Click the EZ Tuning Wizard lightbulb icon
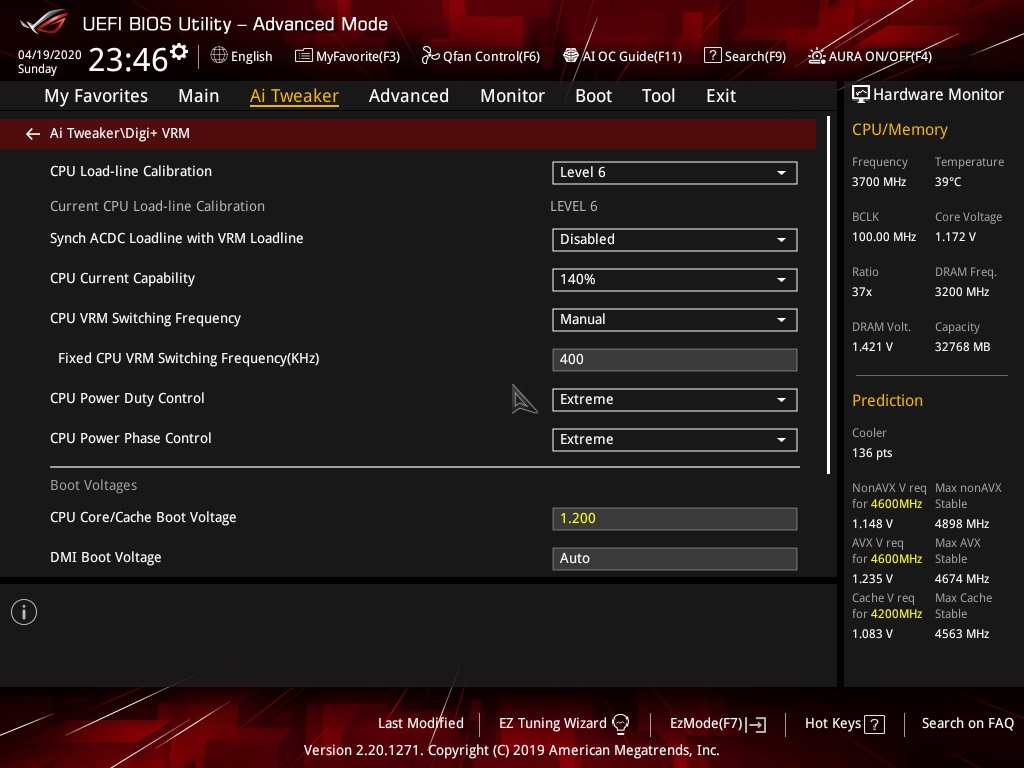 tap(620, 723)
